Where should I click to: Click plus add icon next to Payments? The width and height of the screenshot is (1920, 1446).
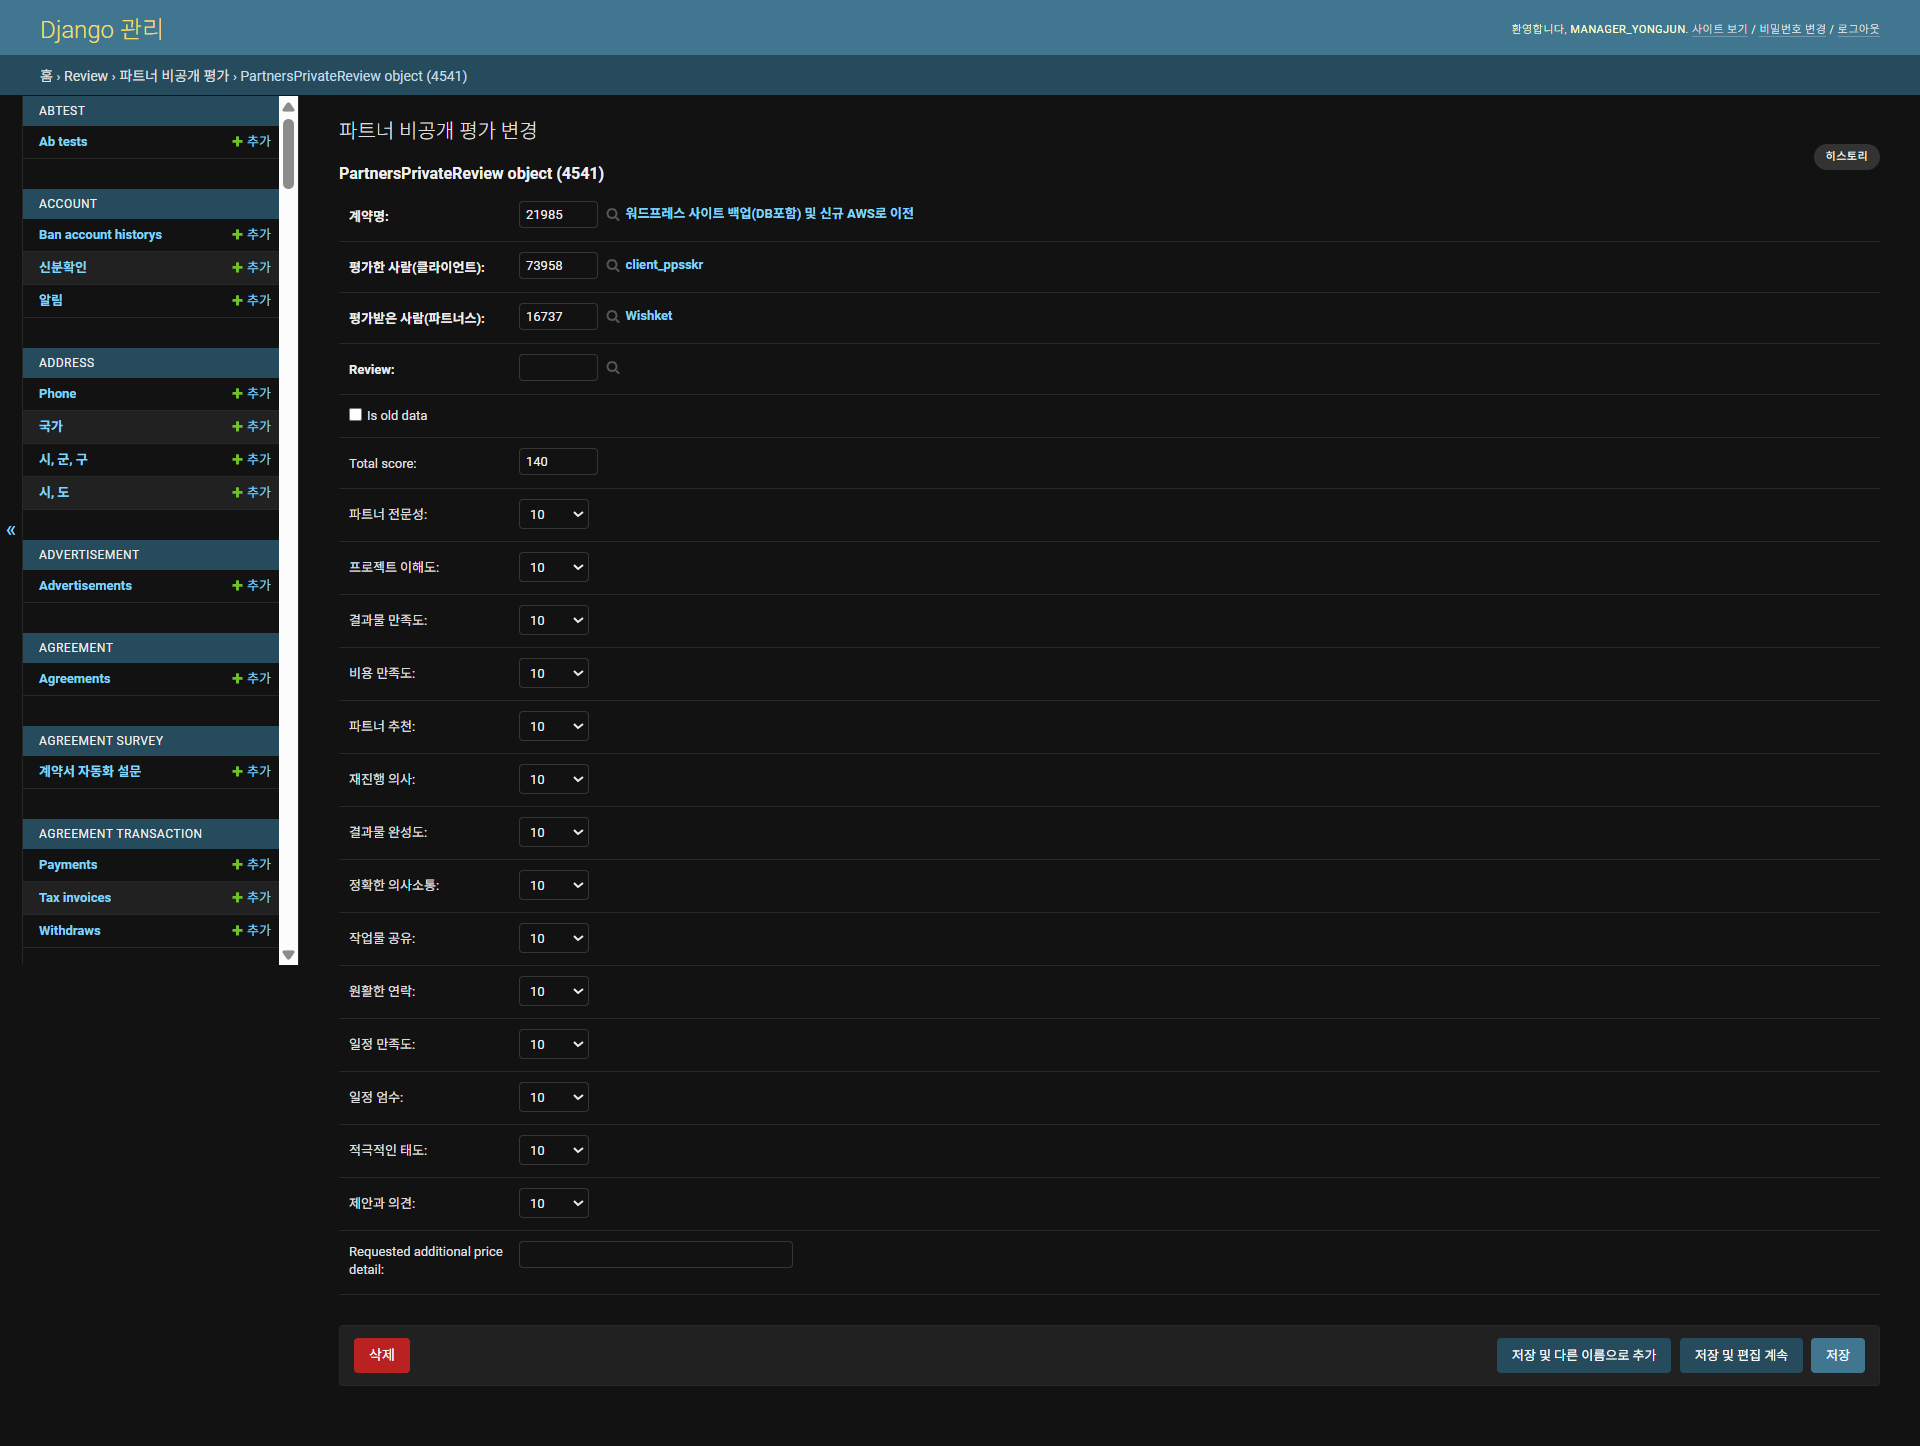(x=238, y=865)
